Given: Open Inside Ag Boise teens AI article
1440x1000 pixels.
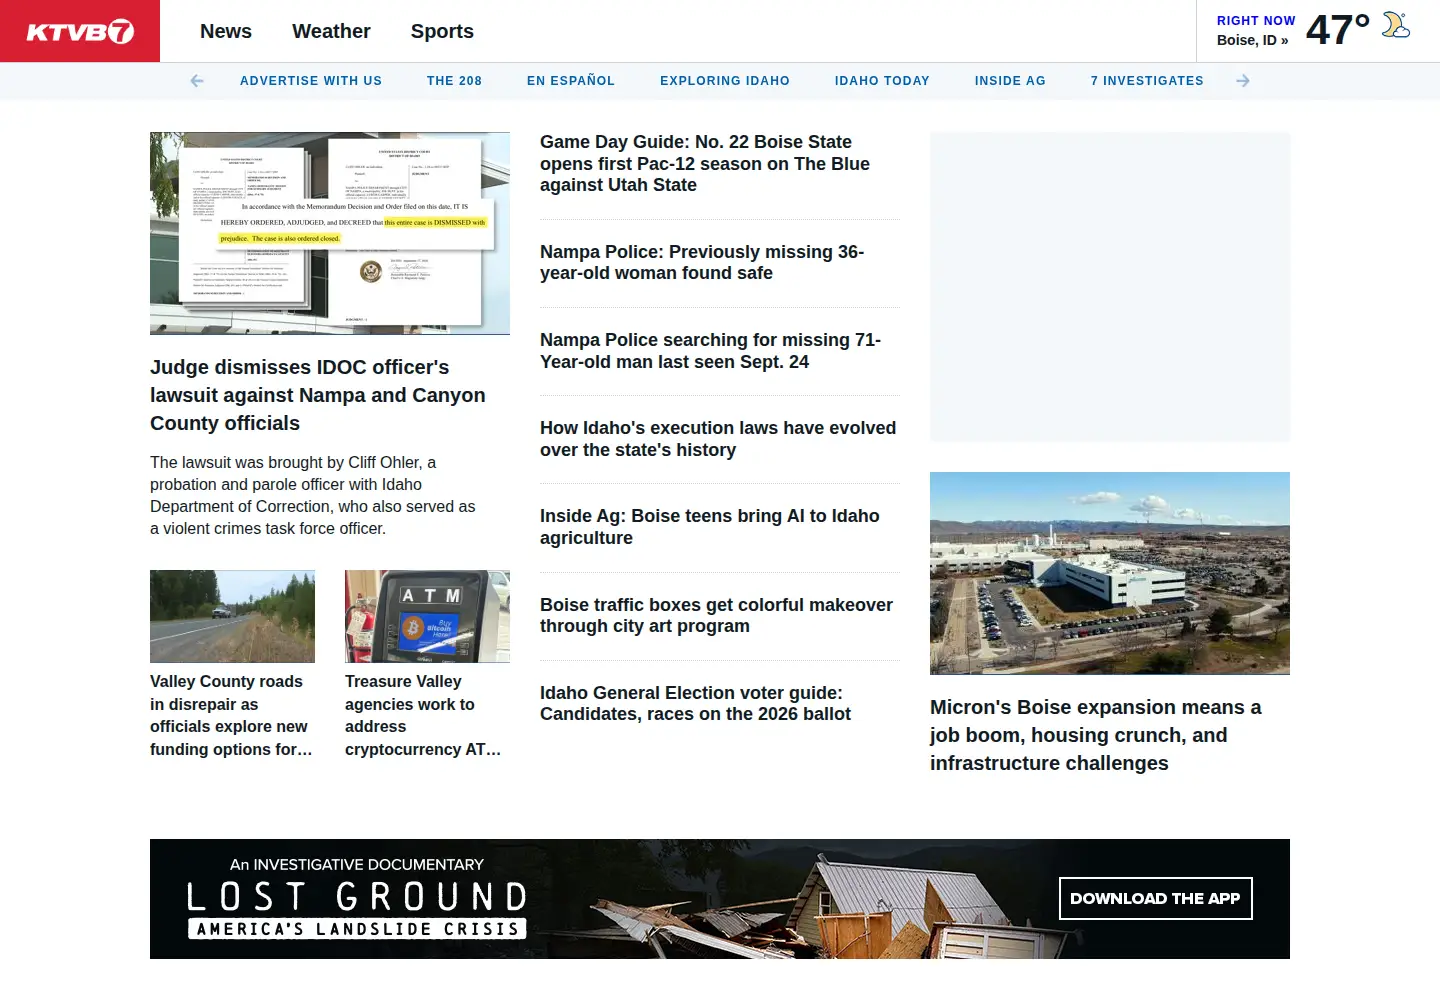Looking at the screenshot, I should 710,527.
